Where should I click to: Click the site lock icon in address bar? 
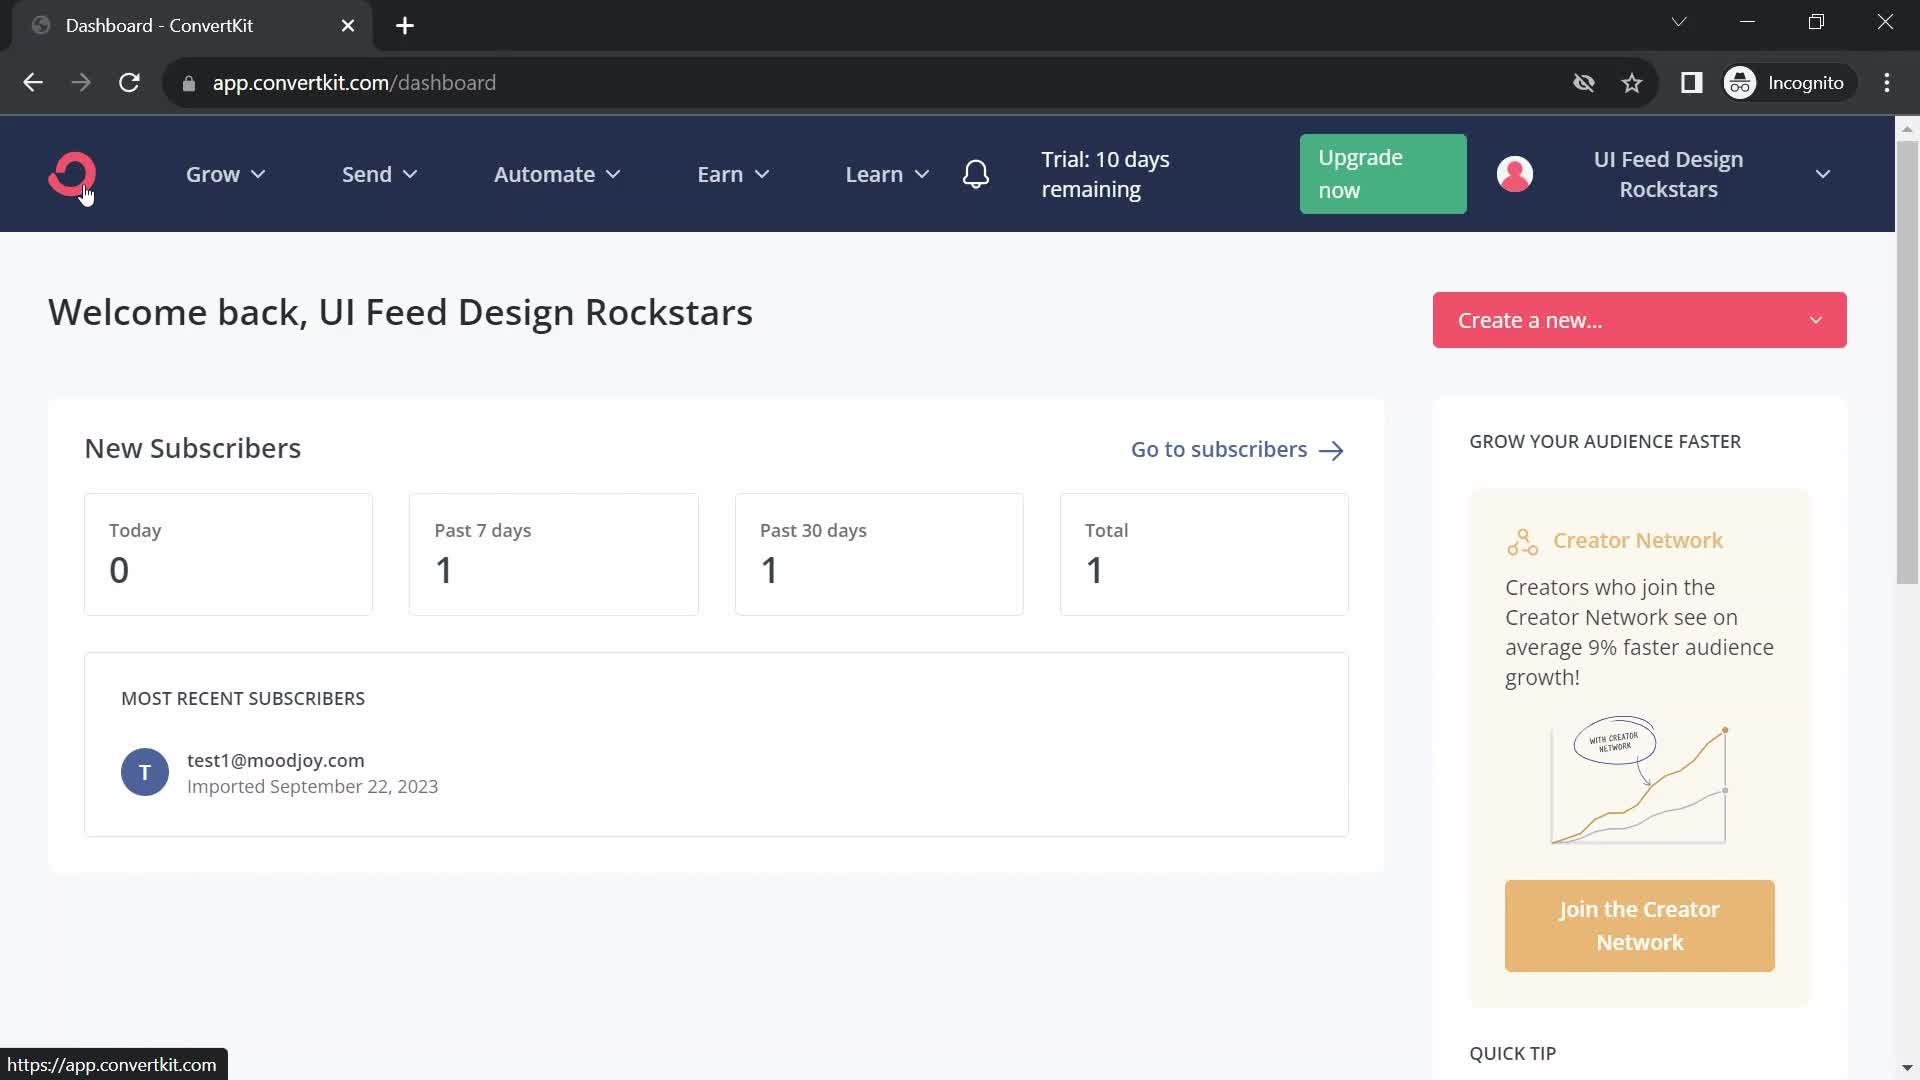pos(189,83)
